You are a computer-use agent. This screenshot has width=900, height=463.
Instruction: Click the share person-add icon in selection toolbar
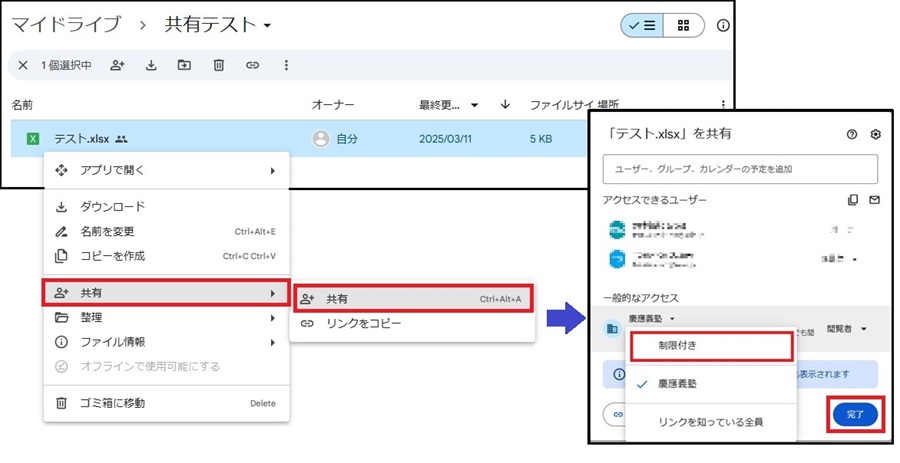[x=118, y=65]
